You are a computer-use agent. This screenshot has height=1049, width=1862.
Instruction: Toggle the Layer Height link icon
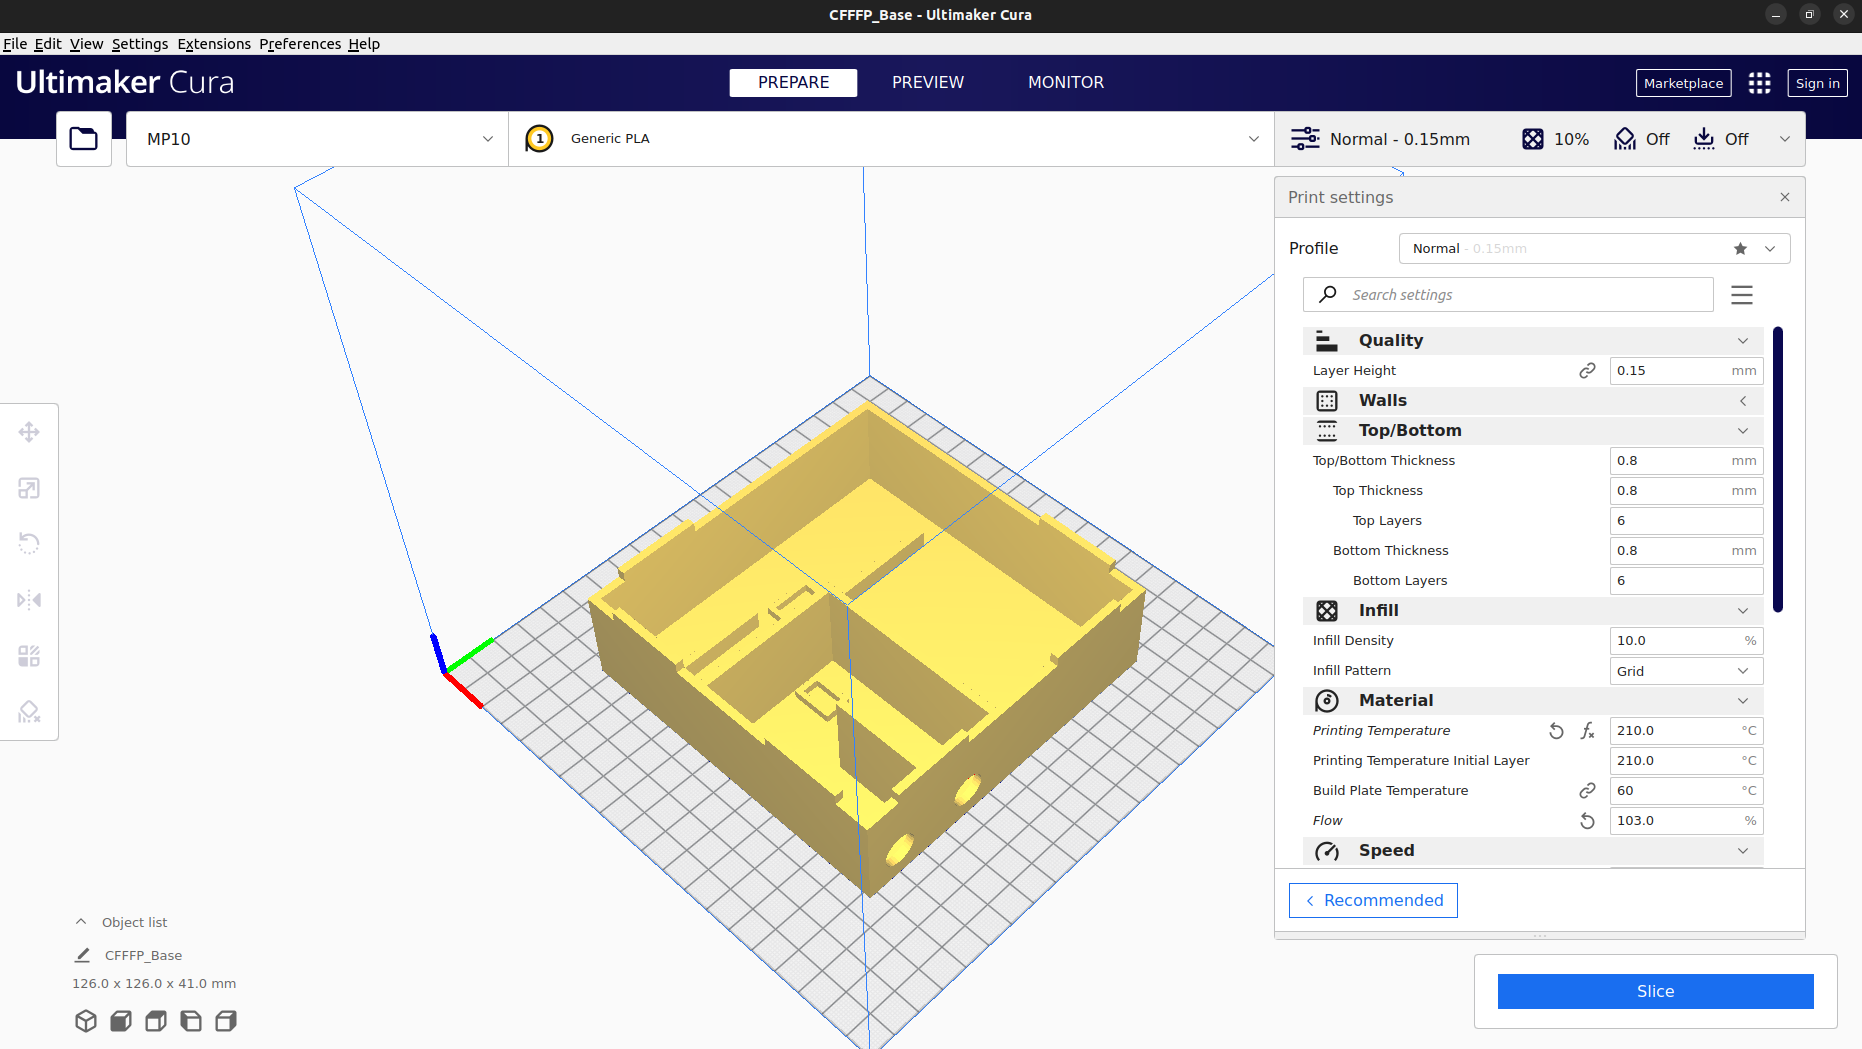click(x=1587, y=371)
